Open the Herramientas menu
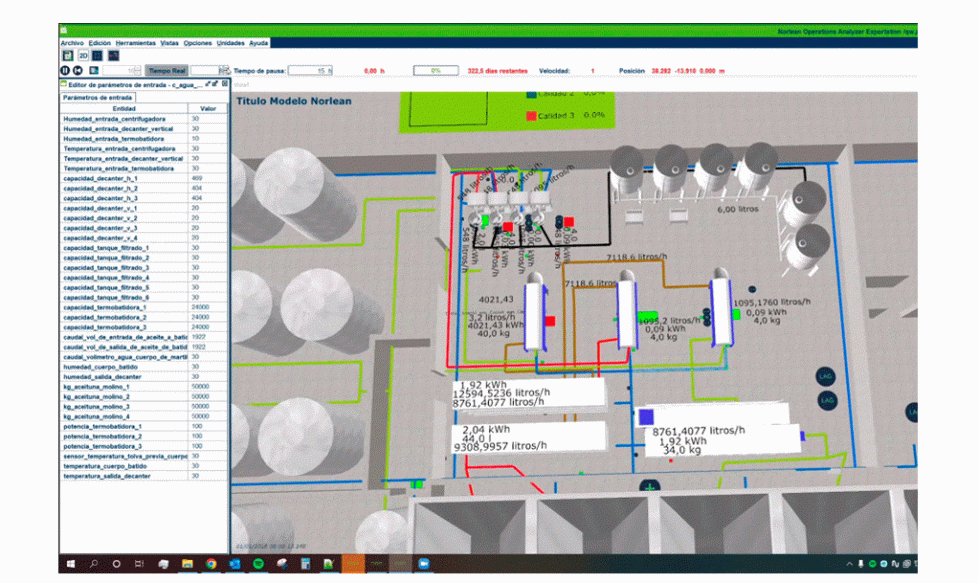Viewport: 979px width, 583px height. point(135,43)
